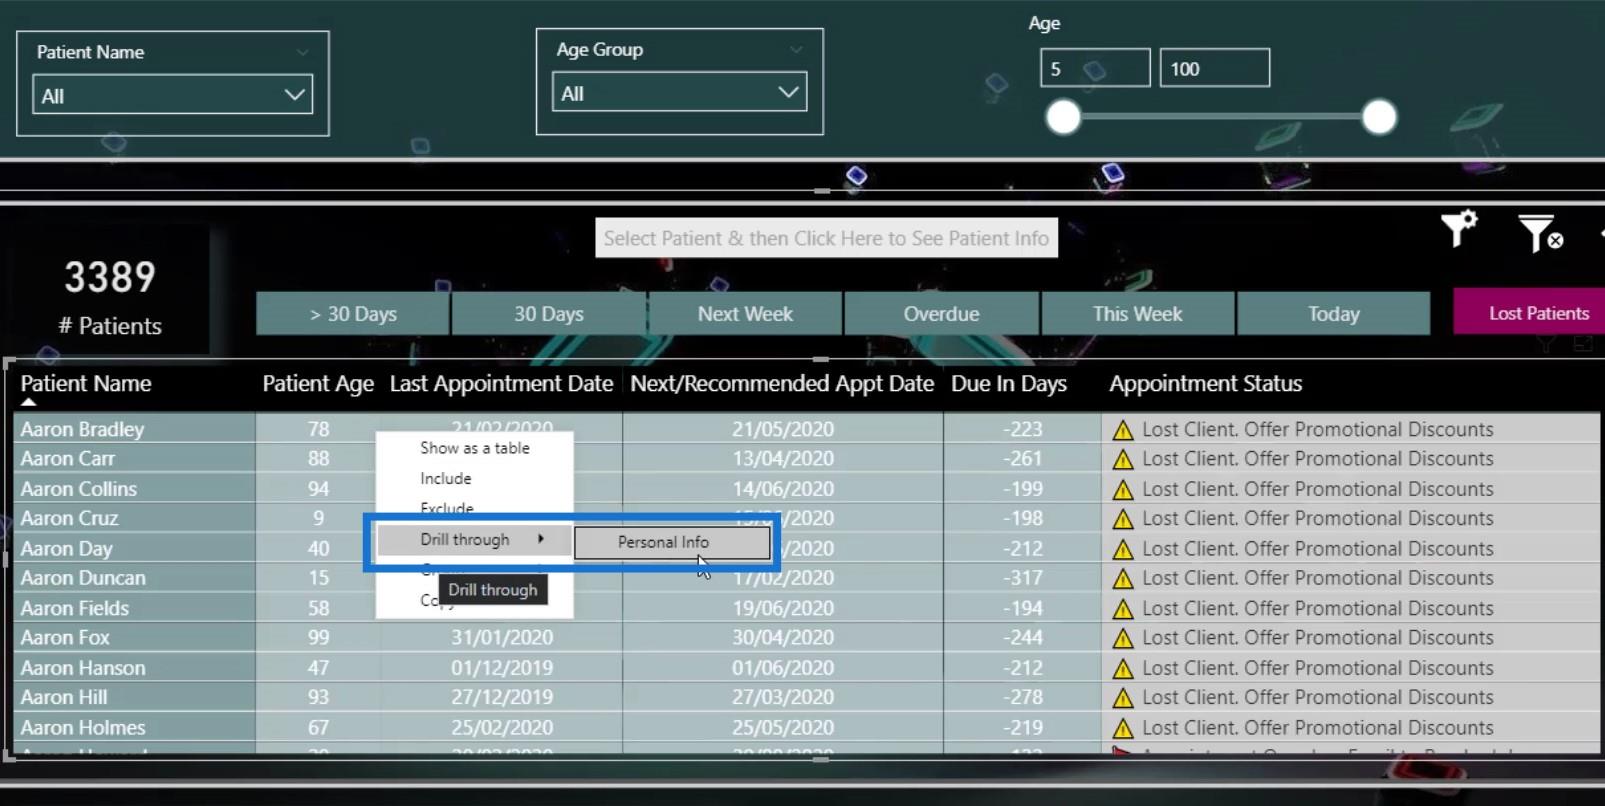The image size is (1605, 806).
Task: Click Select Patient then See Patient Info button
Action: pos(826,238)
